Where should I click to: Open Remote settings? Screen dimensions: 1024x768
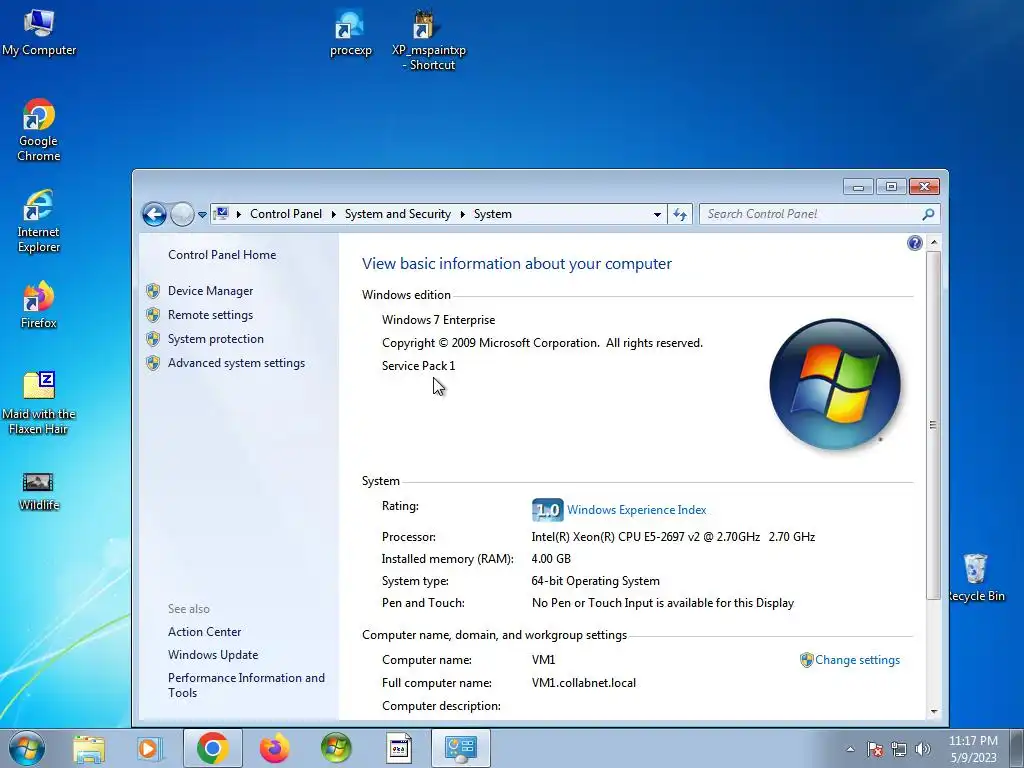point(210,315)
